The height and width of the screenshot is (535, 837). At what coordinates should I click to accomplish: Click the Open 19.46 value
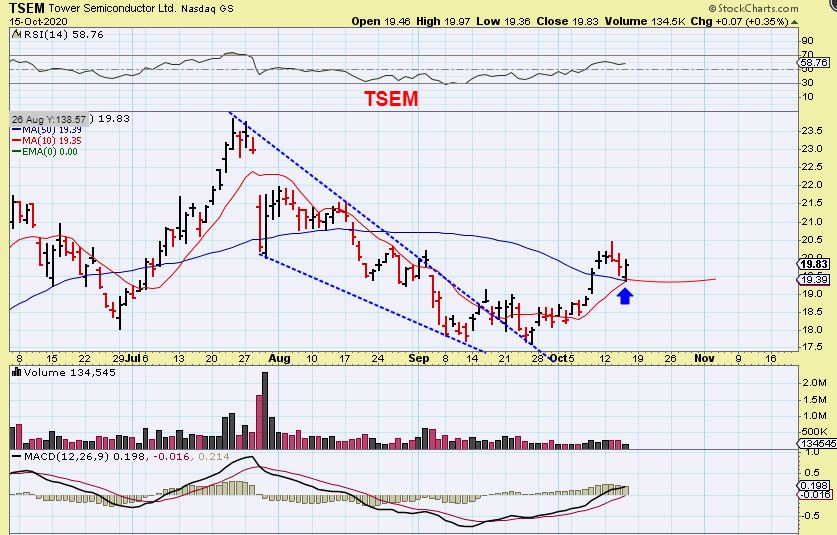[381, 21]
